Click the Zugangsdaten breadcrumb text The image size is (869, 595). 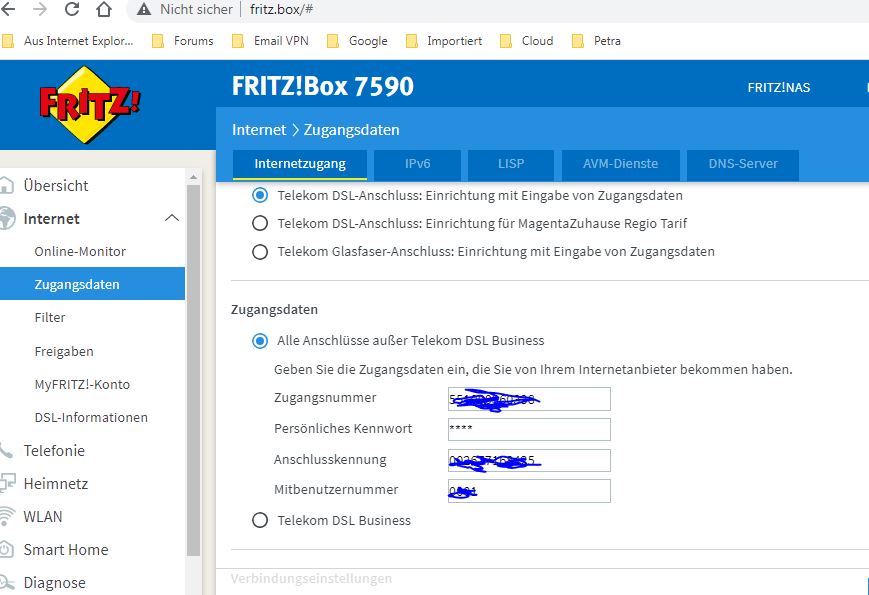coord(351,130)
